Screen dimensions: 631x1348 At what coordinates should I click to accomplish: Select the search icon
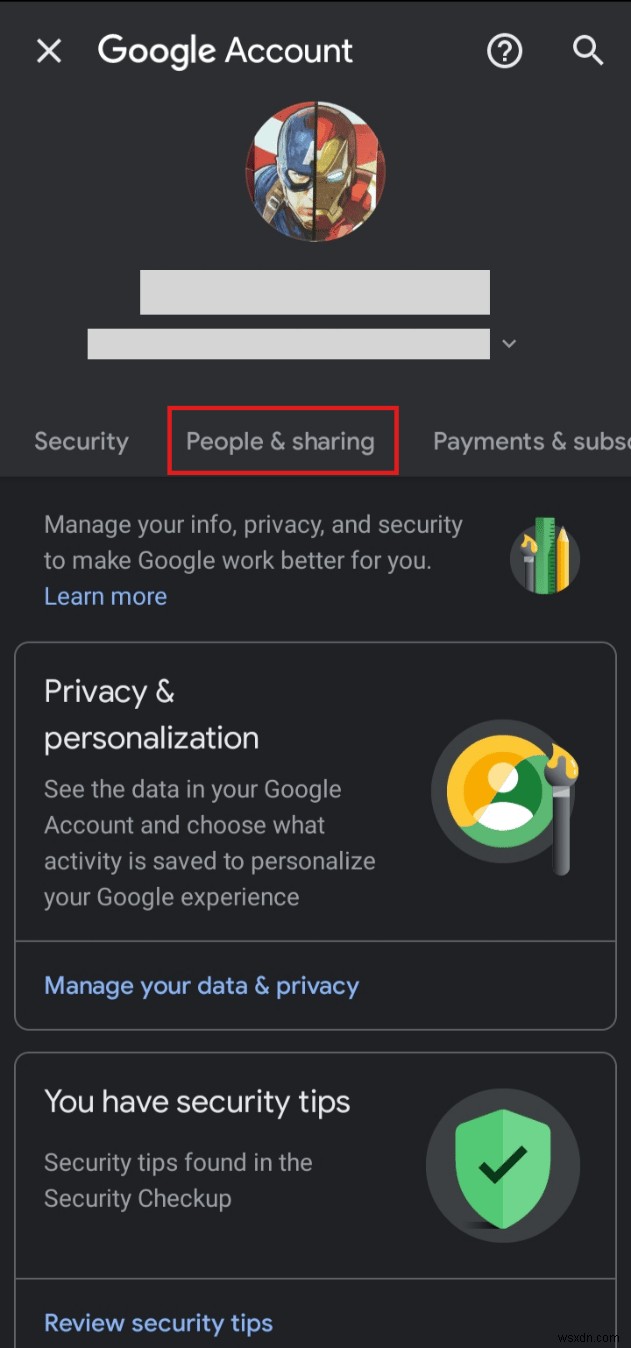point(588,51)
